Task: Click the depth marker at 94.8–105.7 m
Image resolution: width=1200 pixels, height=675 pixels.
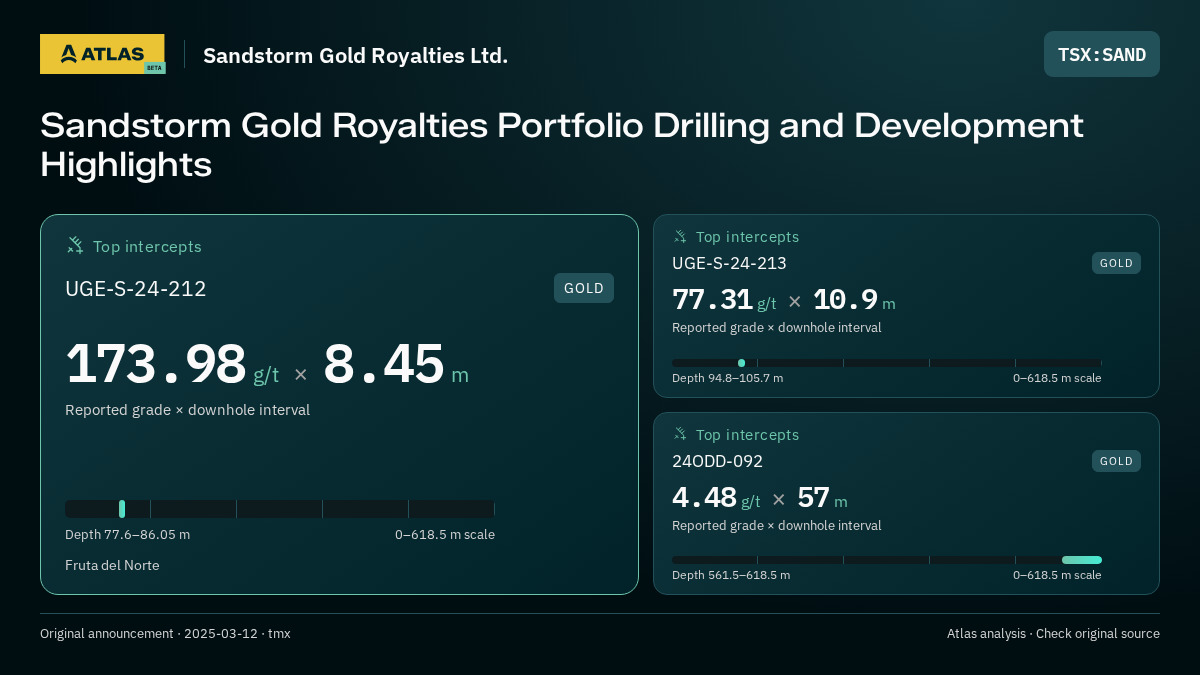Action: pos(741,363)
